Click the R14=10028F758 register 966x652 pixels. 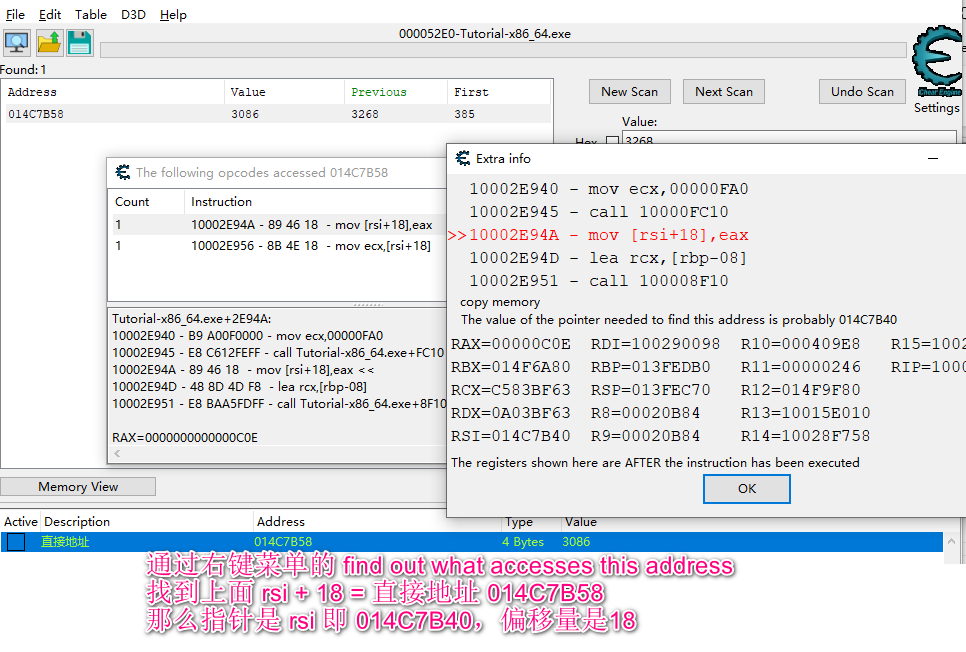pos(805,436)
